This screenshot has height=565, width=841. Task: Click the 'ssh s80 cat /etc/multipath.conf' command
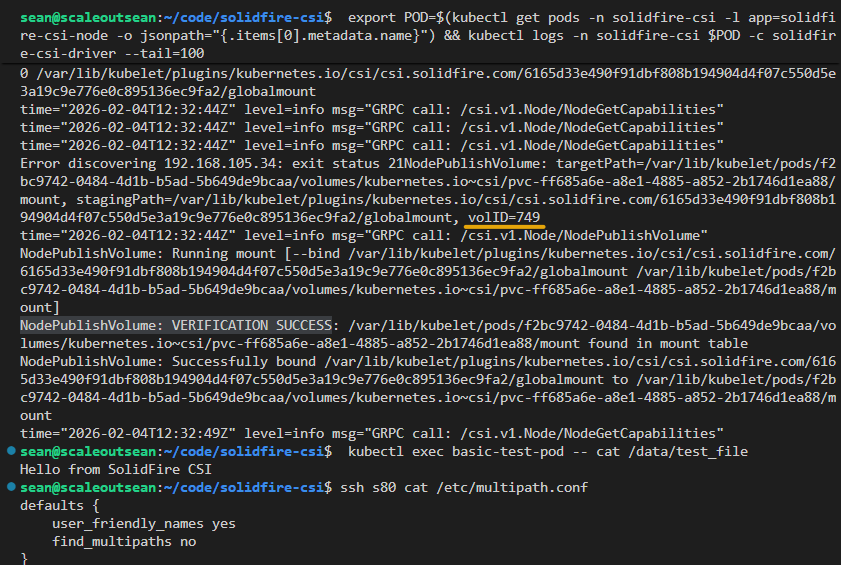coord(464,487)
